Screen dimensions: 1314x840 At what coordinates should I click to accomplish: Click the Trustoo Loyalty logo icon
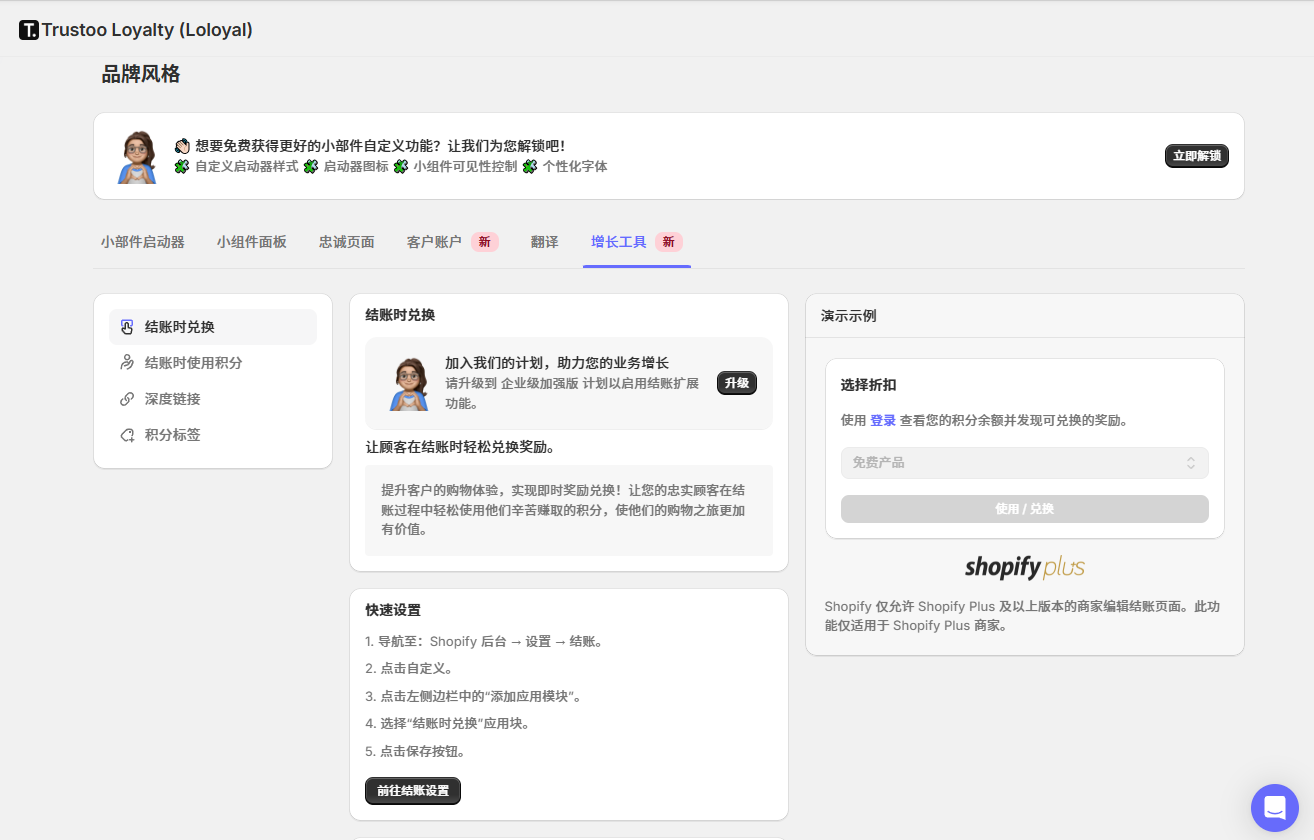29,30
